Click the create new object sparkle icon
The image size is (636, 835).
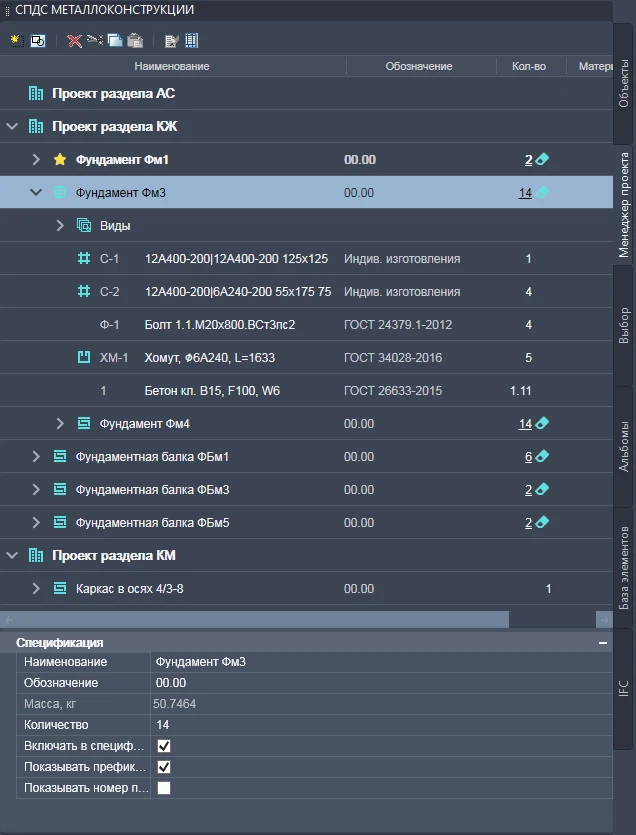17,41
